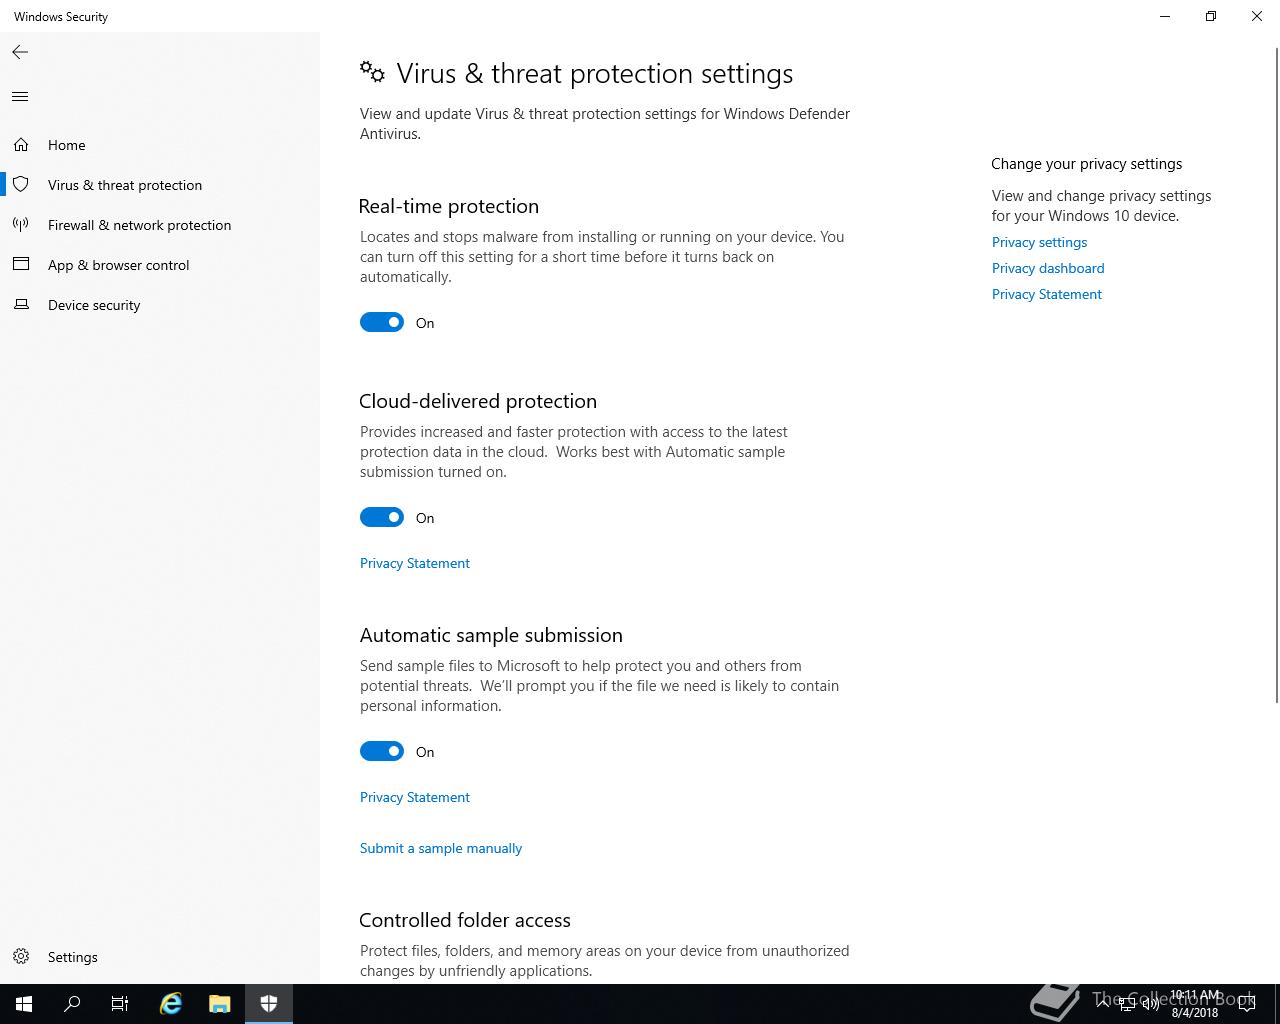
Task: Open the Windows Start menu
Action: 24,1004
